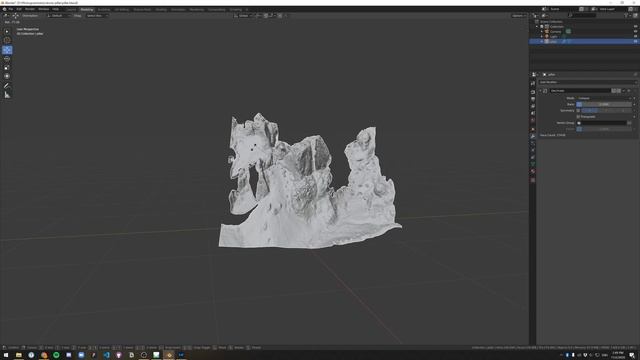
Task: Select the Select Box tool
Action: (7, 31)
